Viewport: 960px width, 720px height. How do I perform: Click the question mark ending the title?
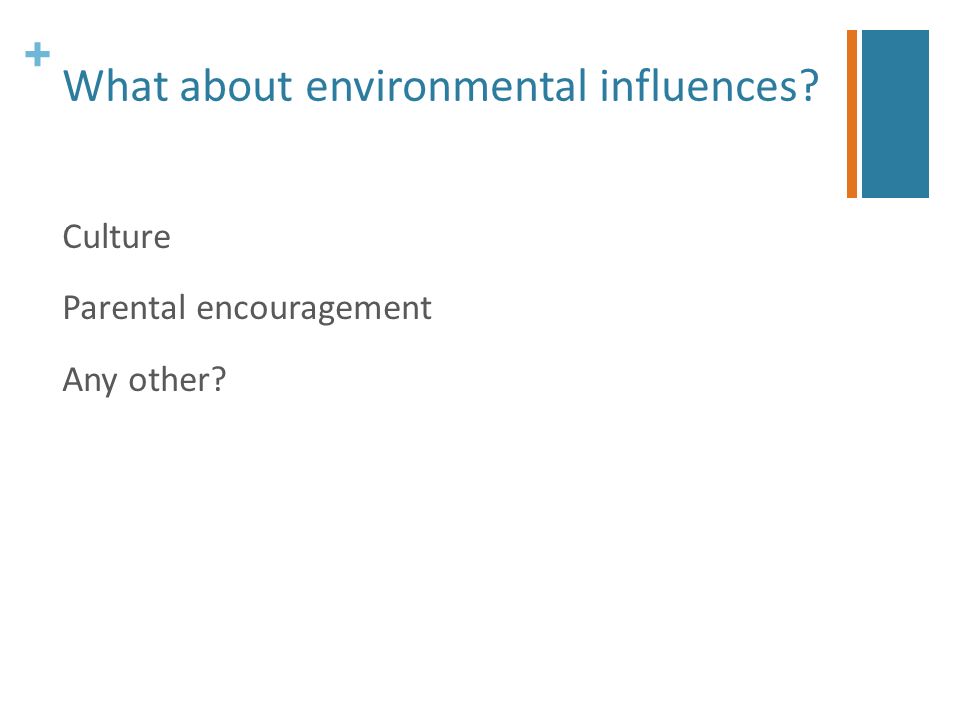pos(809,86)
